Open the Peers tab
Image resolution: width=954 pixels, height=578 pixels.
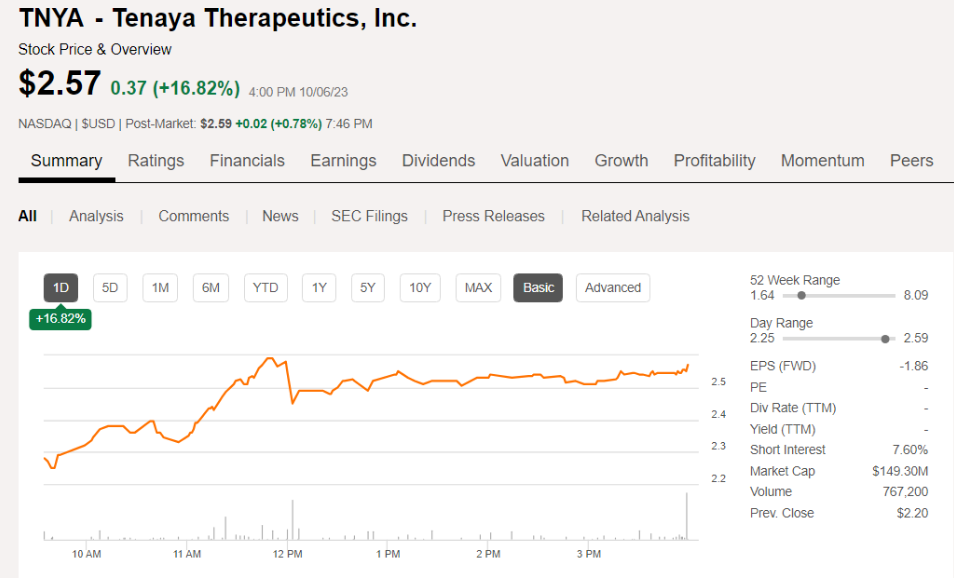[911, 161]
